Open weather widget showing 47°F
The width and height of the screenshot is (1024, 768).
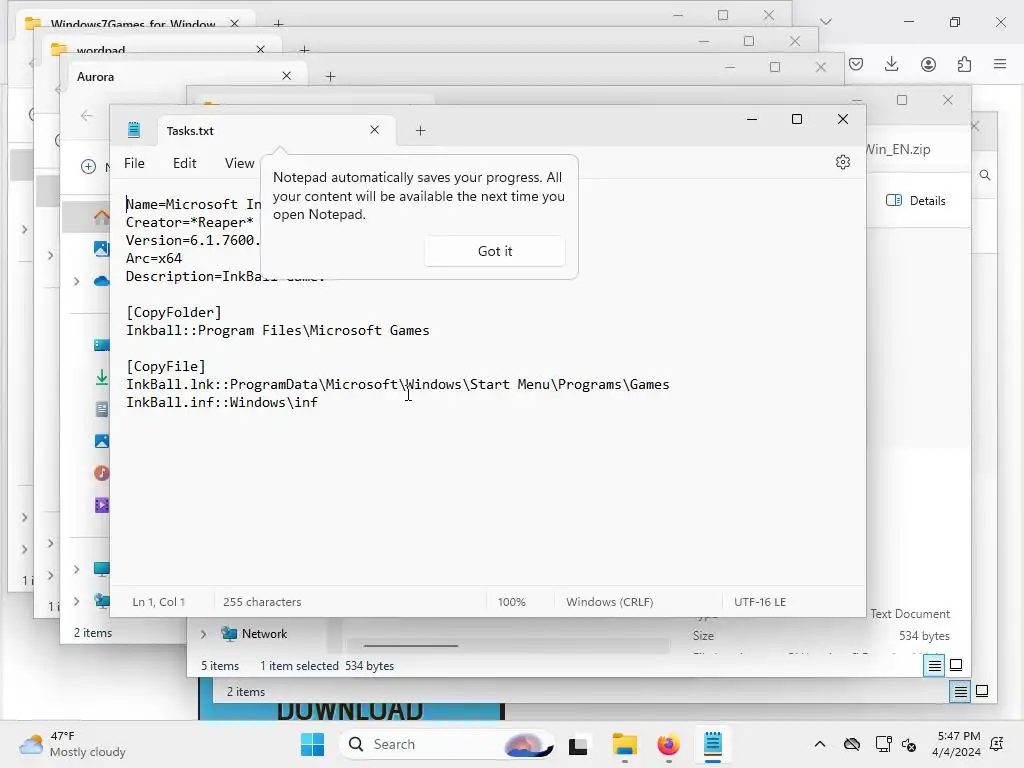(x=72, y=744)
